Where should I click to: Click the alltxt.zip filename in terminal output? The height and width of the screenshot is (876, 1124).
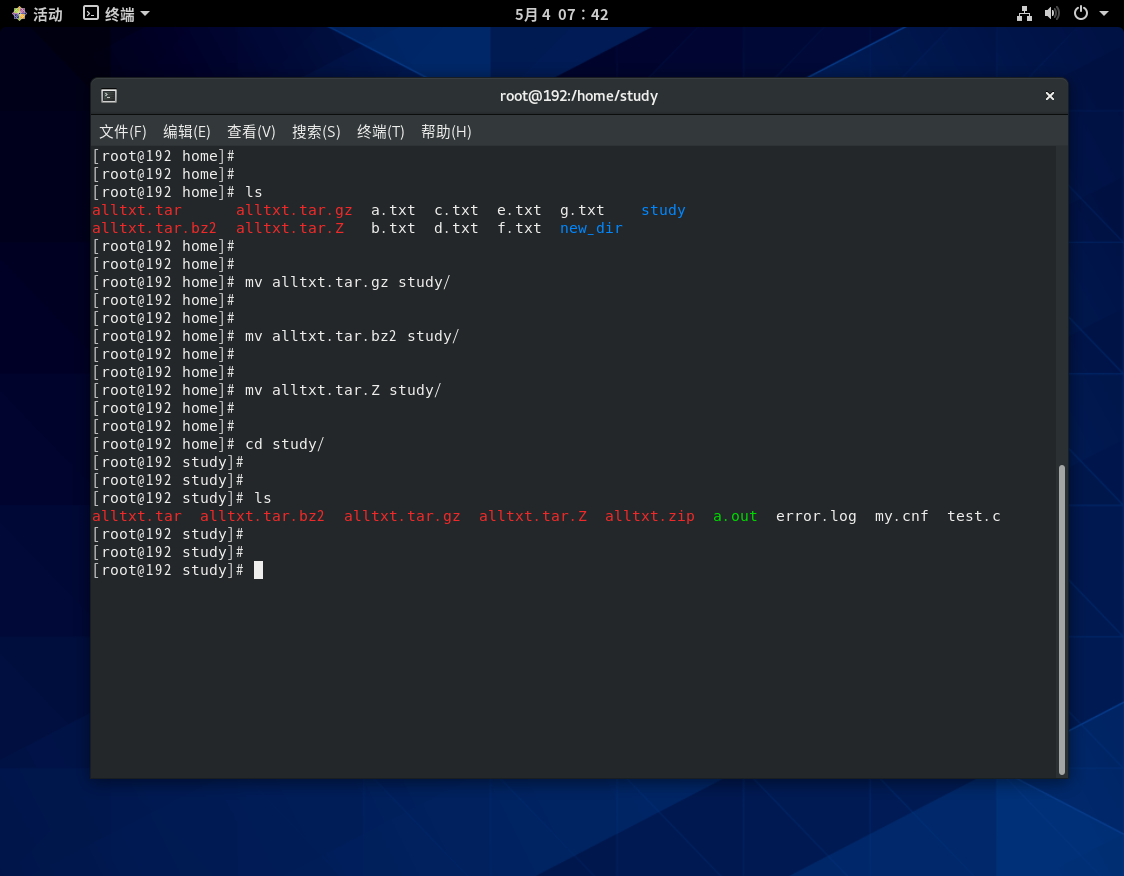[649, 516]
